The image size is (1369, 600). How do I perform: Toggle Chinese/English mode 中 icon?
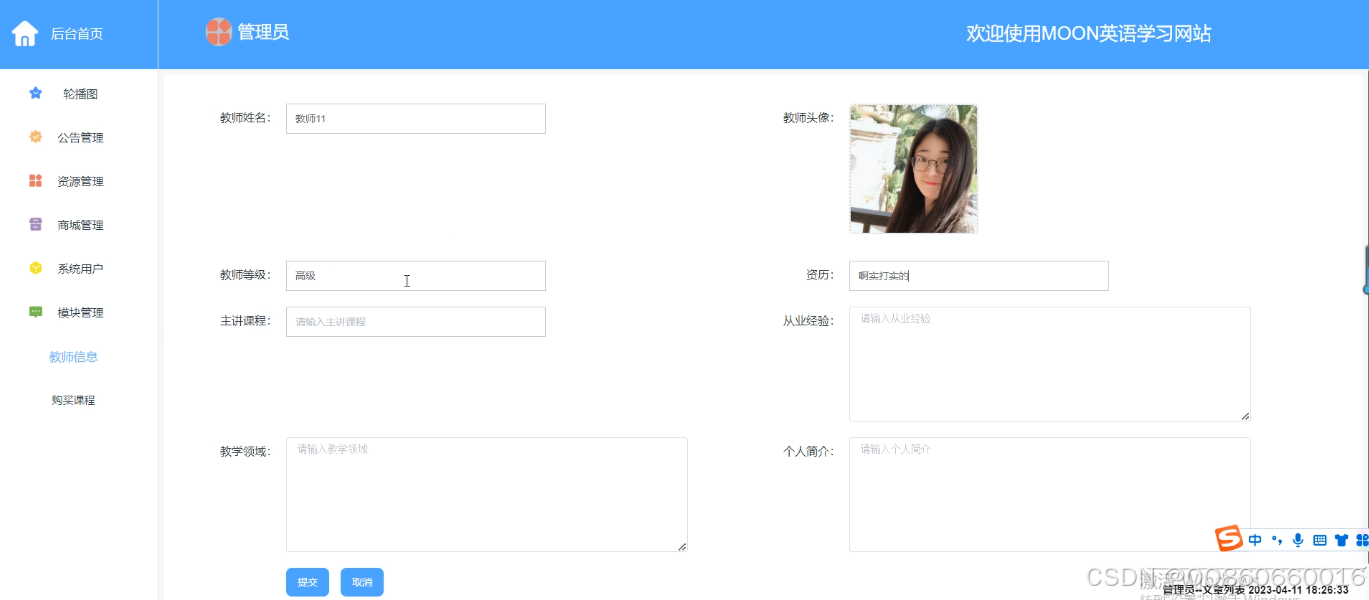(x=1255, y=540)
